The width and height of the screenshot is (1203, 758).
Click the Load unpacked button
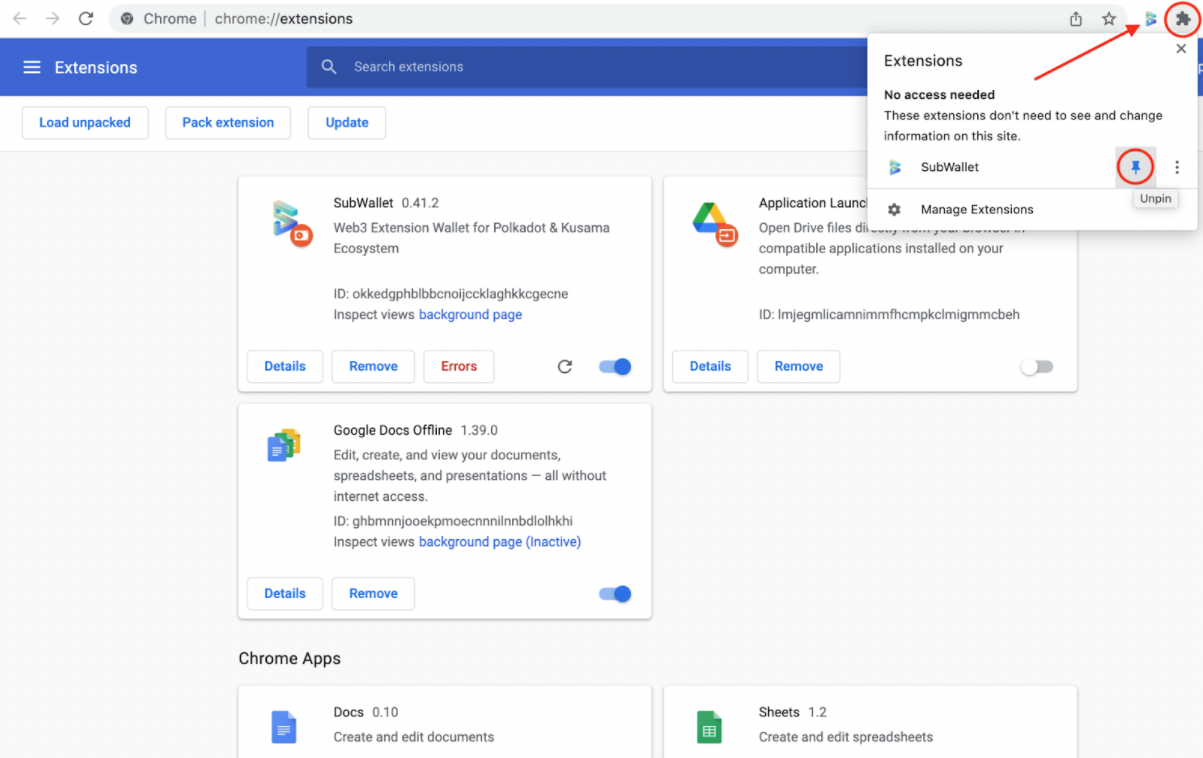coord(85,122)
